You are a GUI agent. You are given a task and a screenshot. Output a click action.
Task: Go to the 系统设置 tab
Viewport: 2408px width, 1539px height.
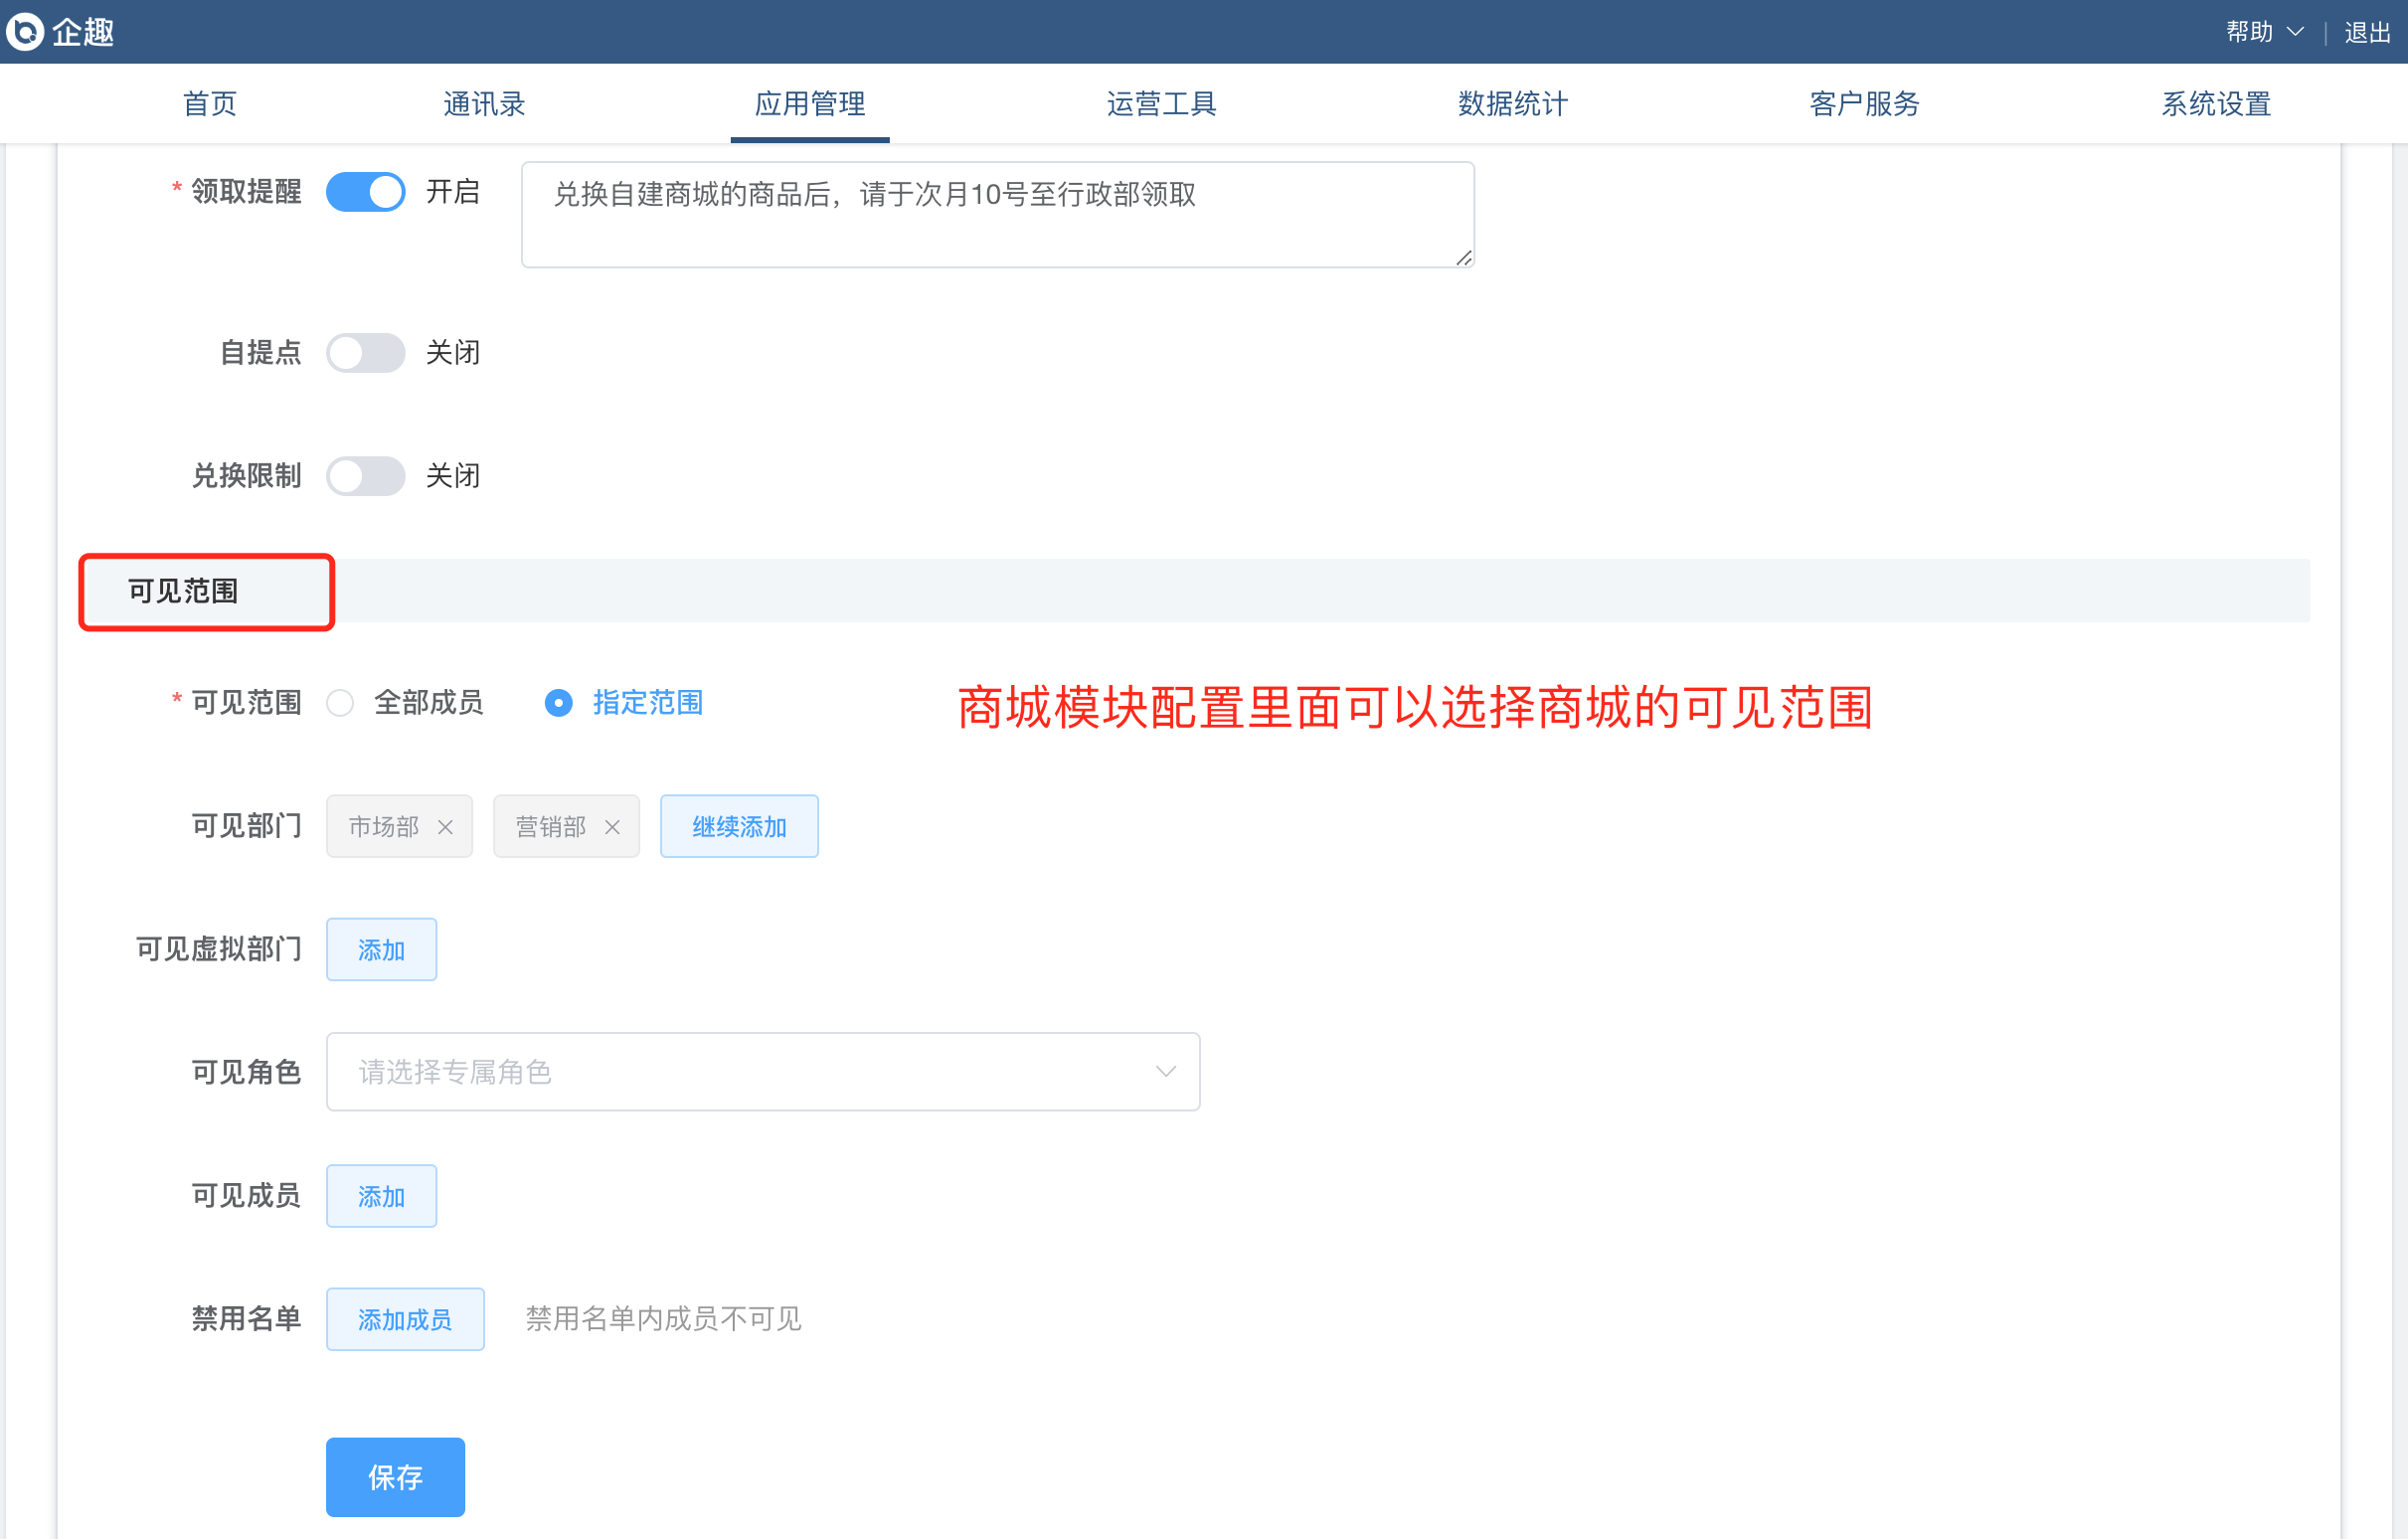pos(2215,104)
